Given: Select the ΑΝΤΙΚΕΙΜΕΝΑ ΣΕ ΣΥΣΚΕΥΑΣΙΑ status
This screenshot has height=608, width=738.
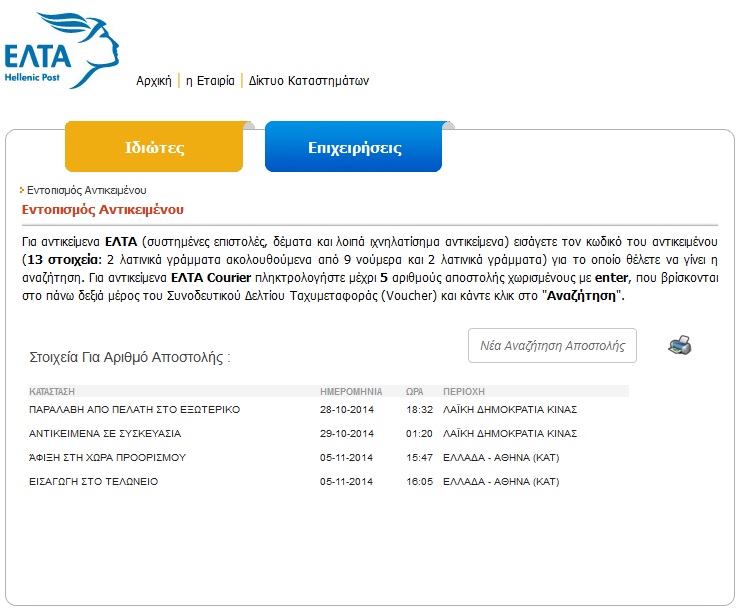Looking at the screenshot, I should click(x=105, y=433).
